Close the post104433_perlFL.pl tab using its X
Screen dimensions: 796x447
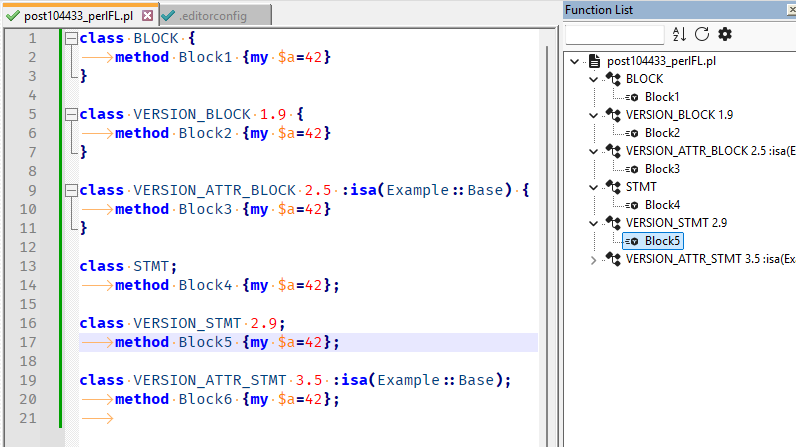click(147, 16)
